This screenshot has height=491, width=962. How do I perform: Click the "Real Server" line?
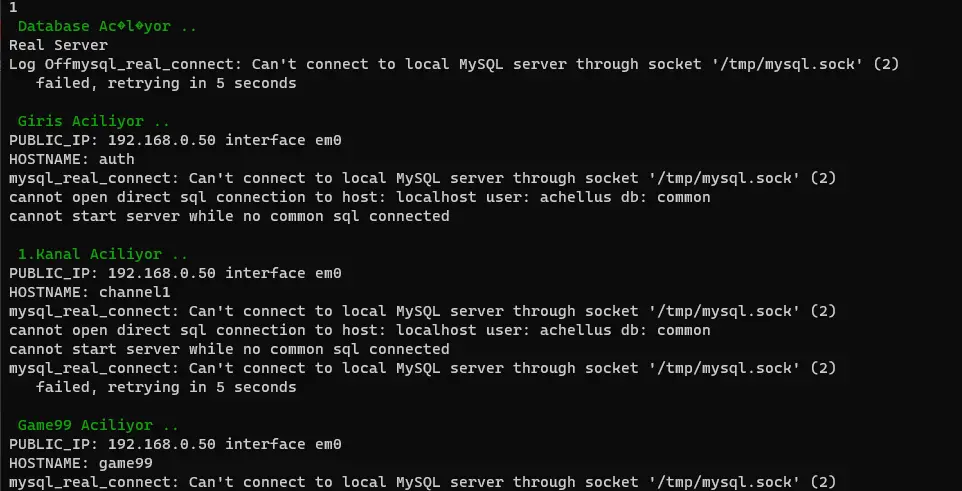pos(58,45)
